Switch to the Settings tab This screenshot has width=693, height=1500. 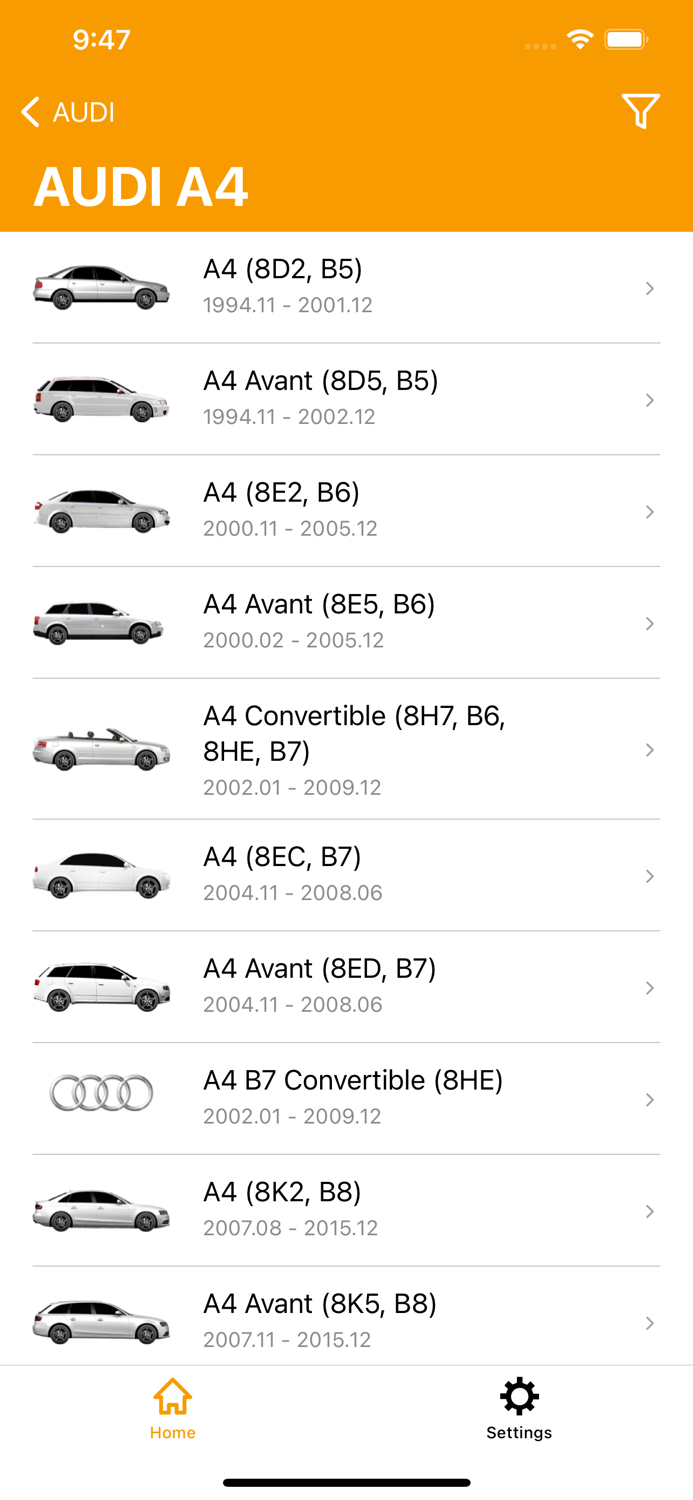519,1408
